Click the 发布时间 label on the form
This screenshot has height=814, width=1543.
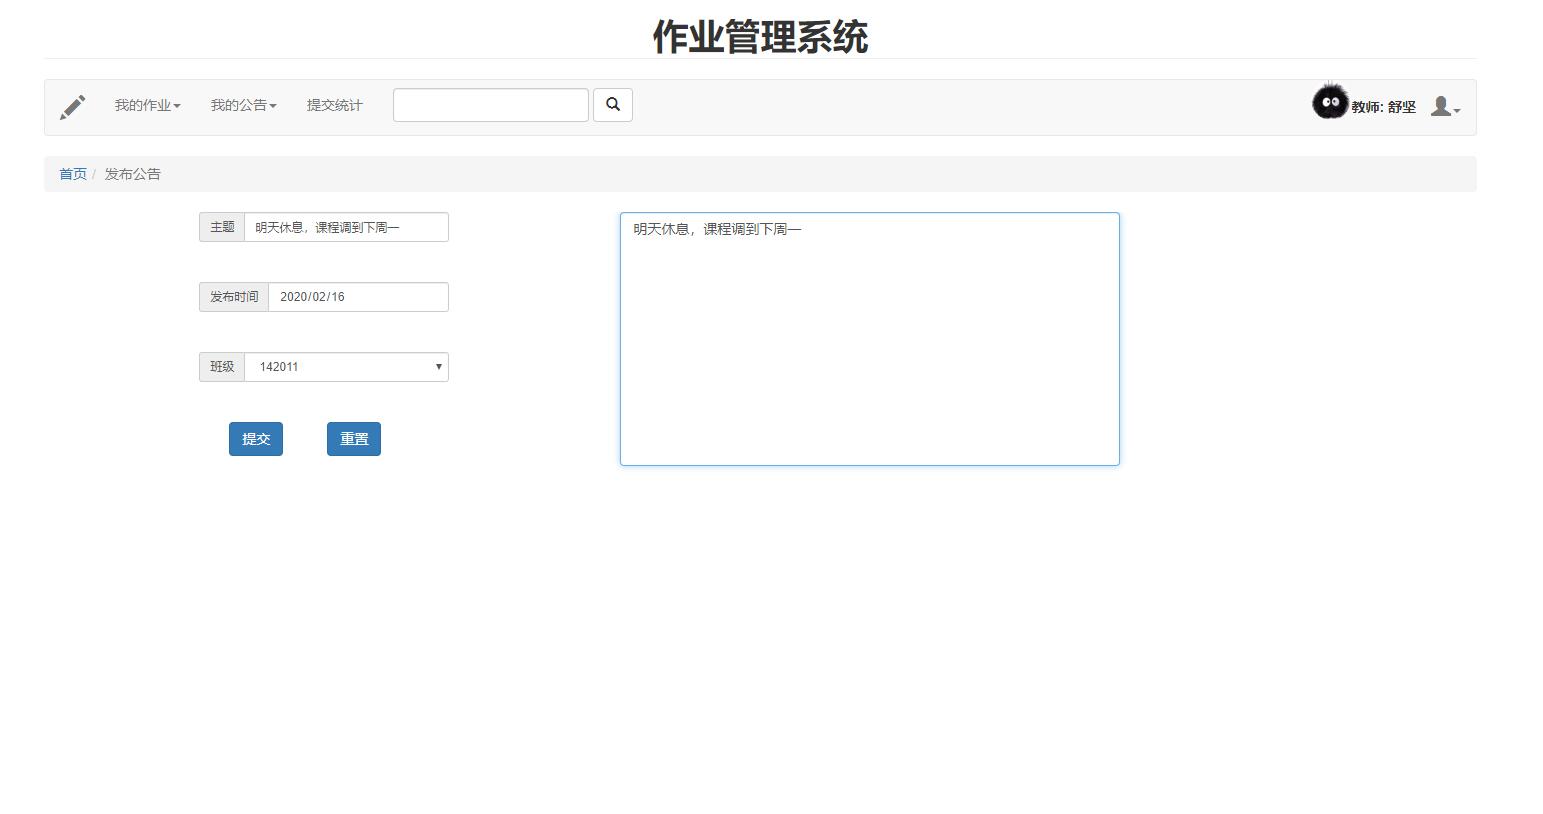pos(233,296)
